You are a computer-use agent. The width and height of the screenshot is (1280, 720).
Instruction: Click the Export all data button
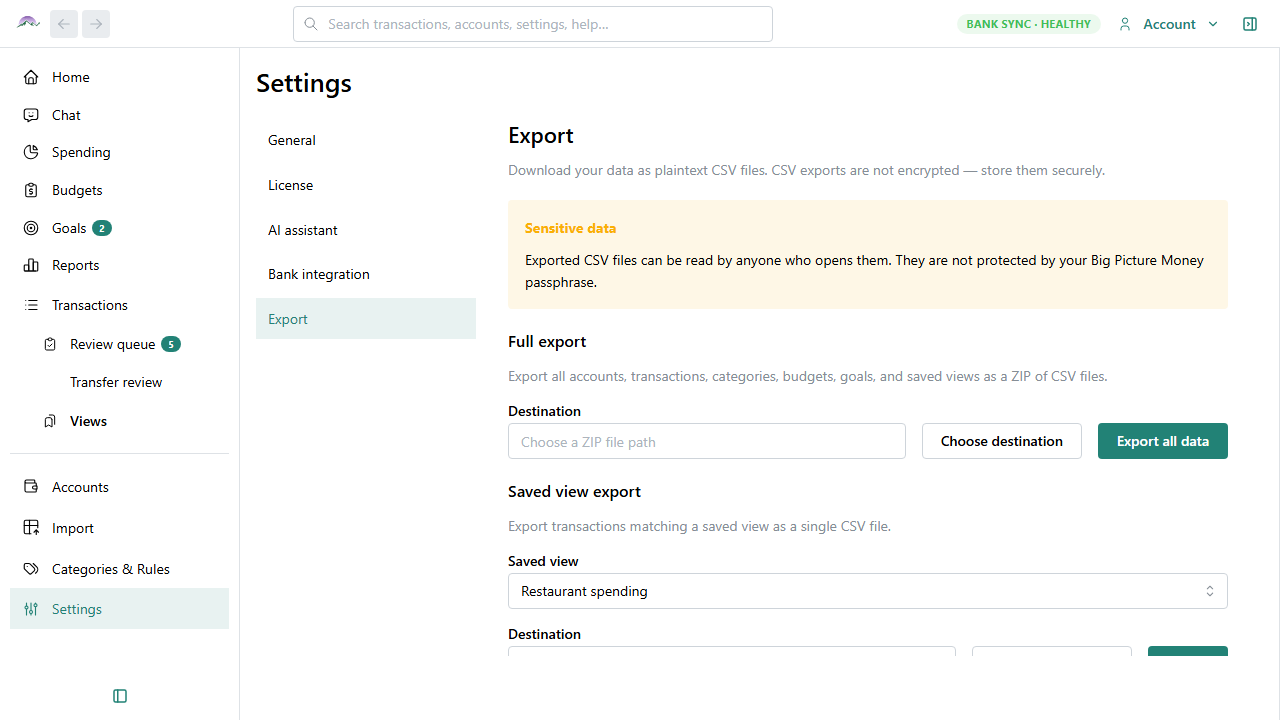tap(1163, 441)
